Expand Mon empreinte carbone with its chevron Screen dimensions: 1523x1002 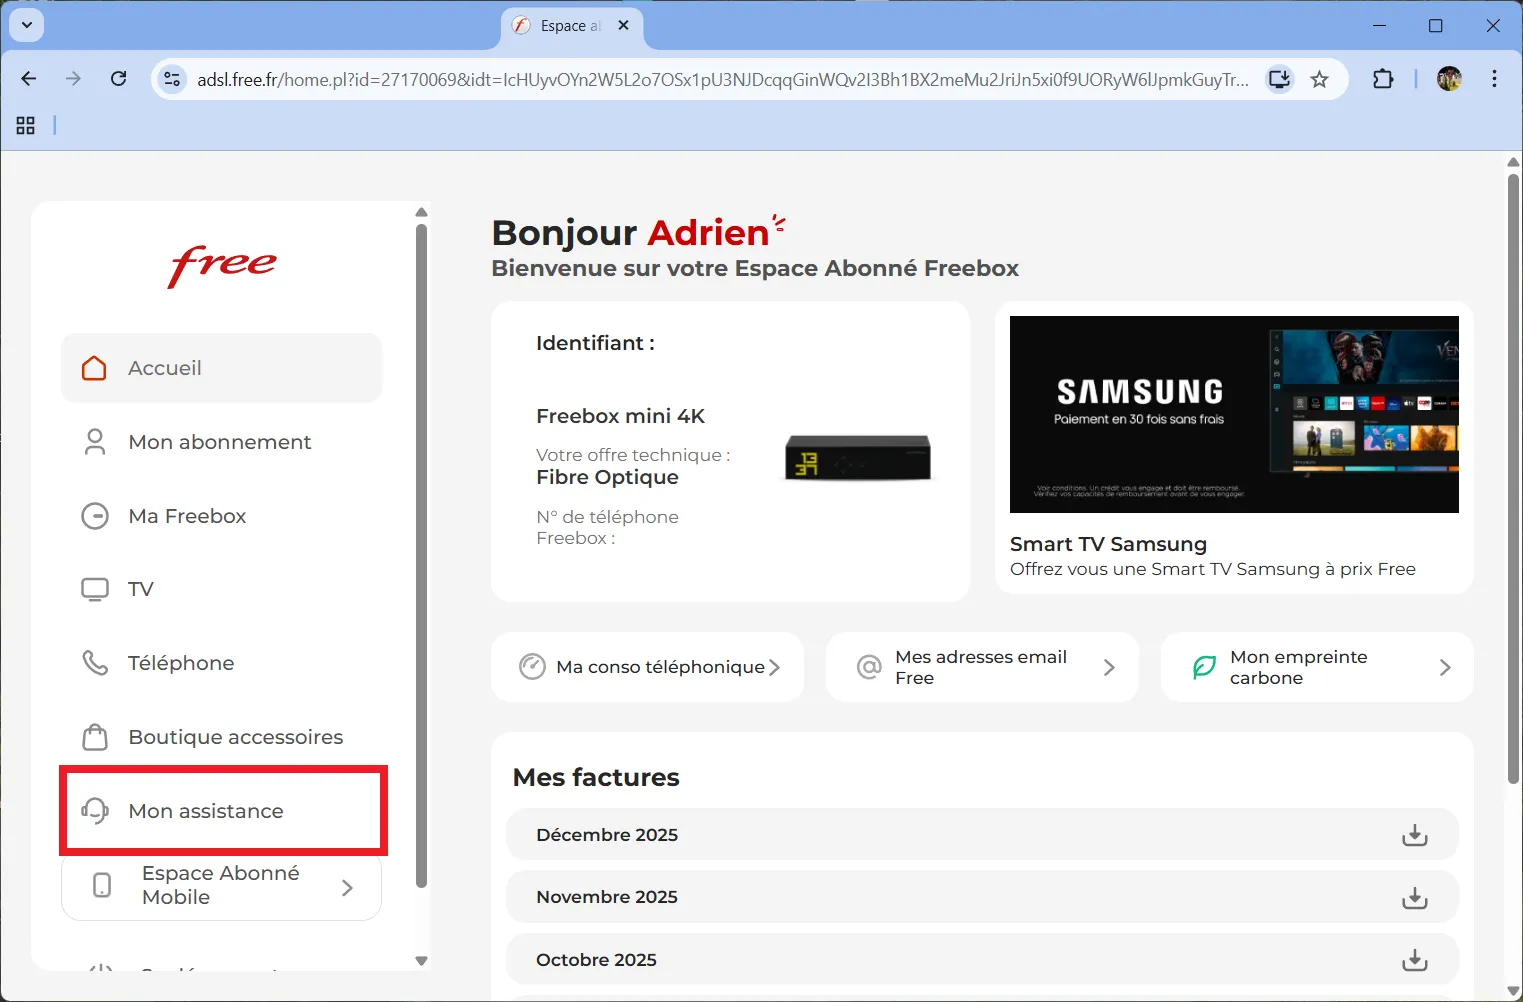coord(1444,666)
